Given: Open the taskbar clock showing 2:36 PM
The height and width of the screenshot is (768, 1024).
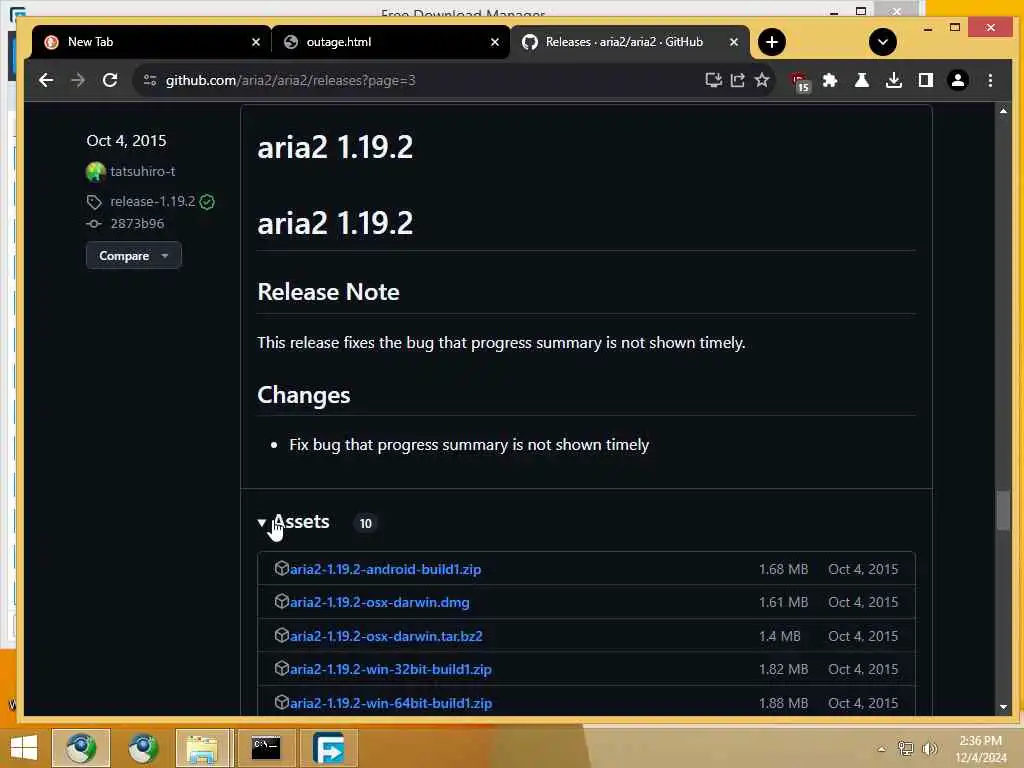Looking at the screenshot, I should (x=980, y=748).
